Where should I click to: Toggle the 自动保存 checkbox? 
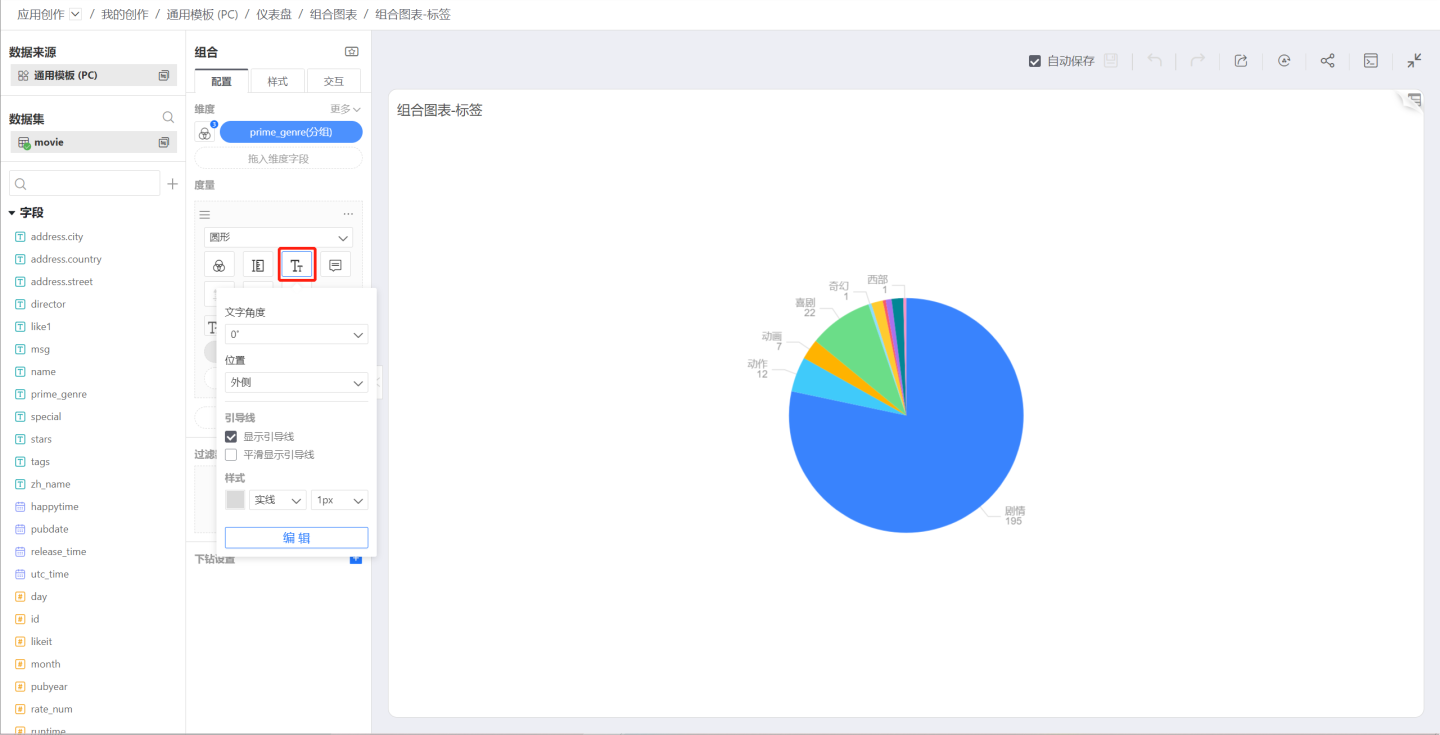click(1035, 61)
